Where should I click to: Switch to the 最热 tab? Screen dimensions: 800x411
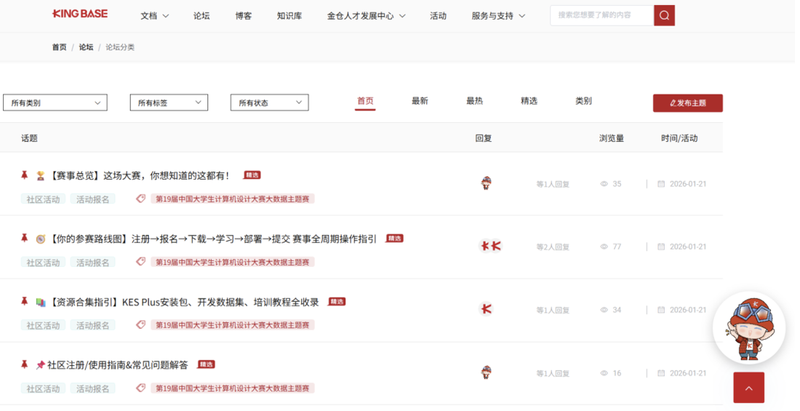click(474, 101)
